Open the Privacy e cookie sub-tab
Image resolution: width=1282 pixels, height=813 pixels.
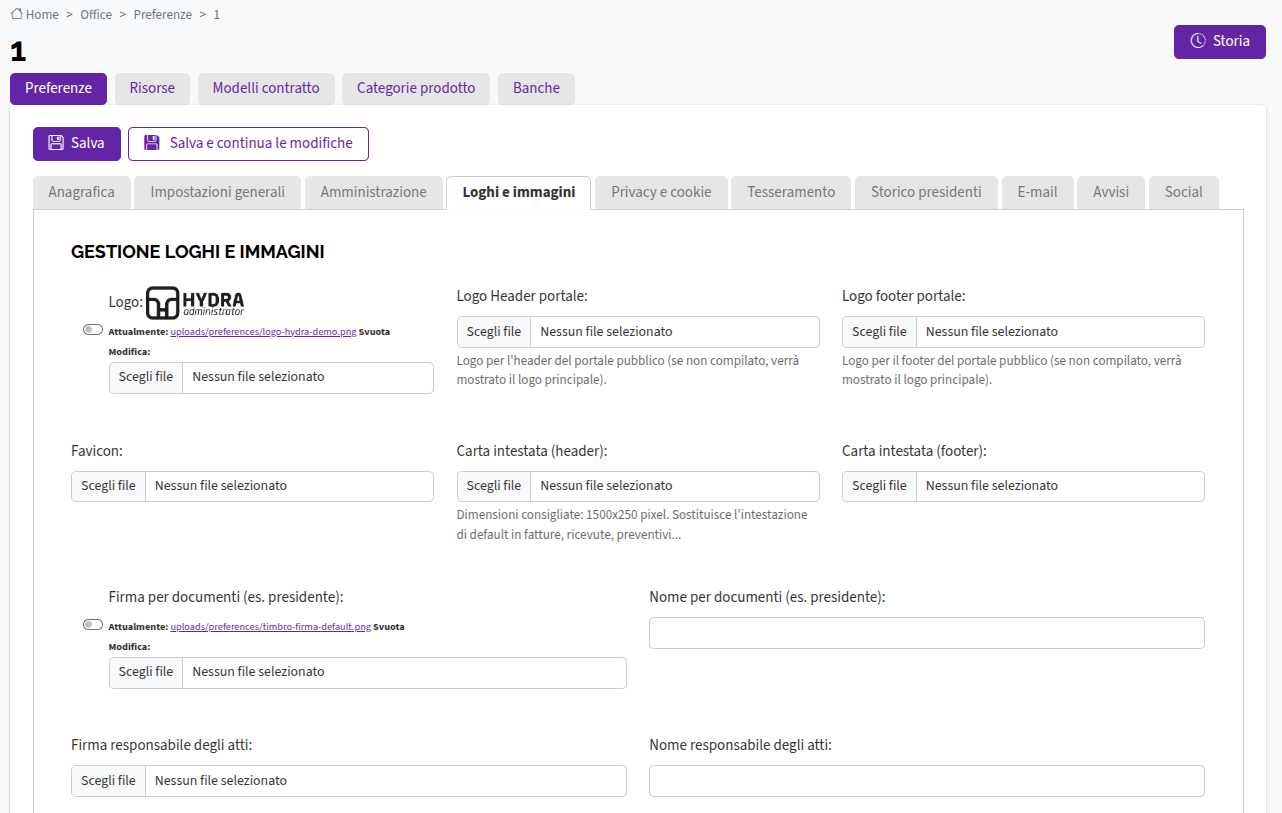(662, 192)
